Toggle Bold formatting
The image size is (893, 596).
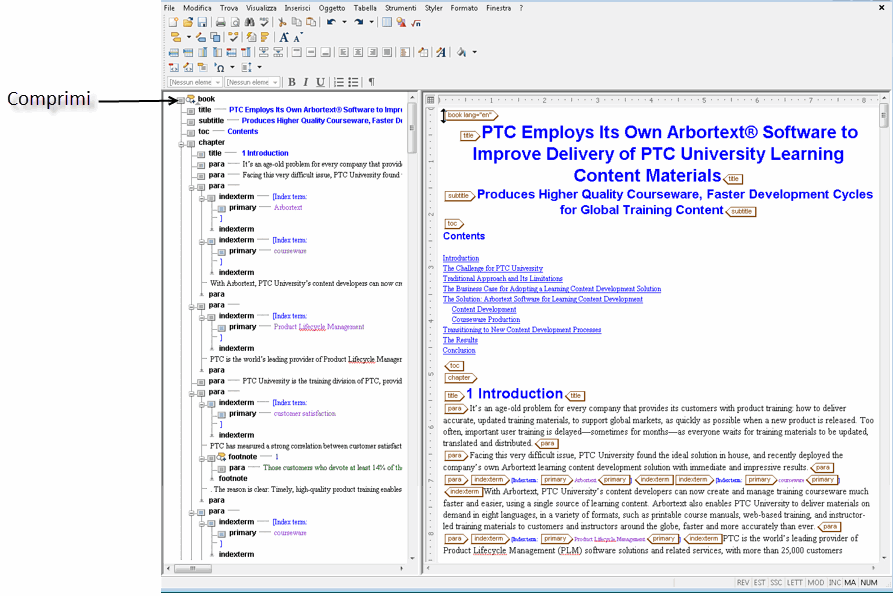pyautogui.click(x=292, y=82)
